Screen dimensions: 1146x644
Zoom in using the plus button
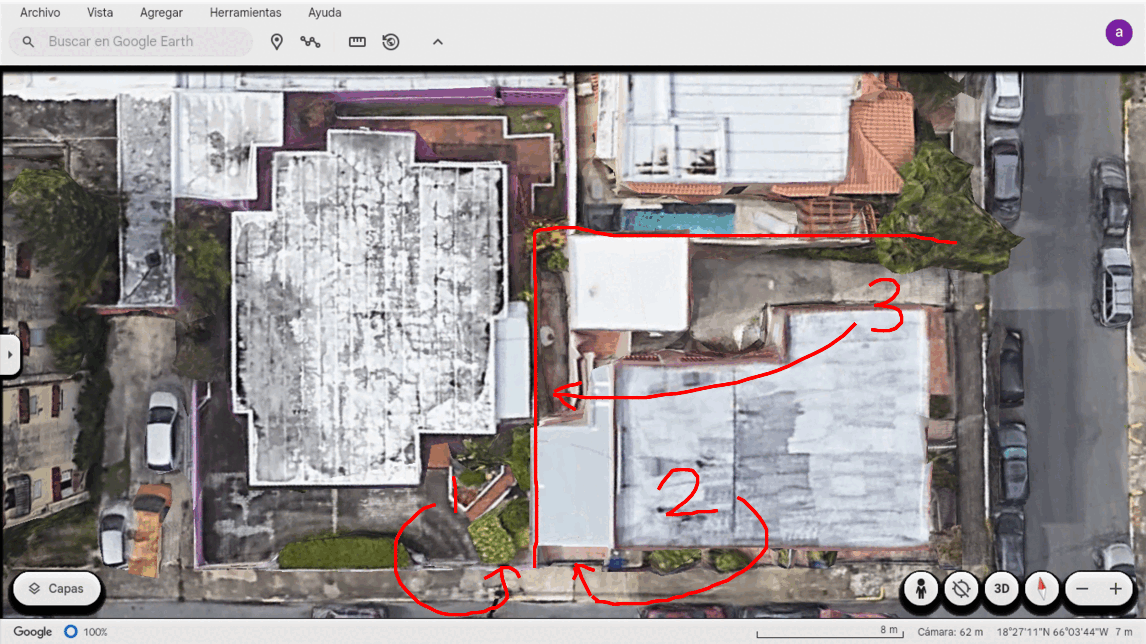1115,589
